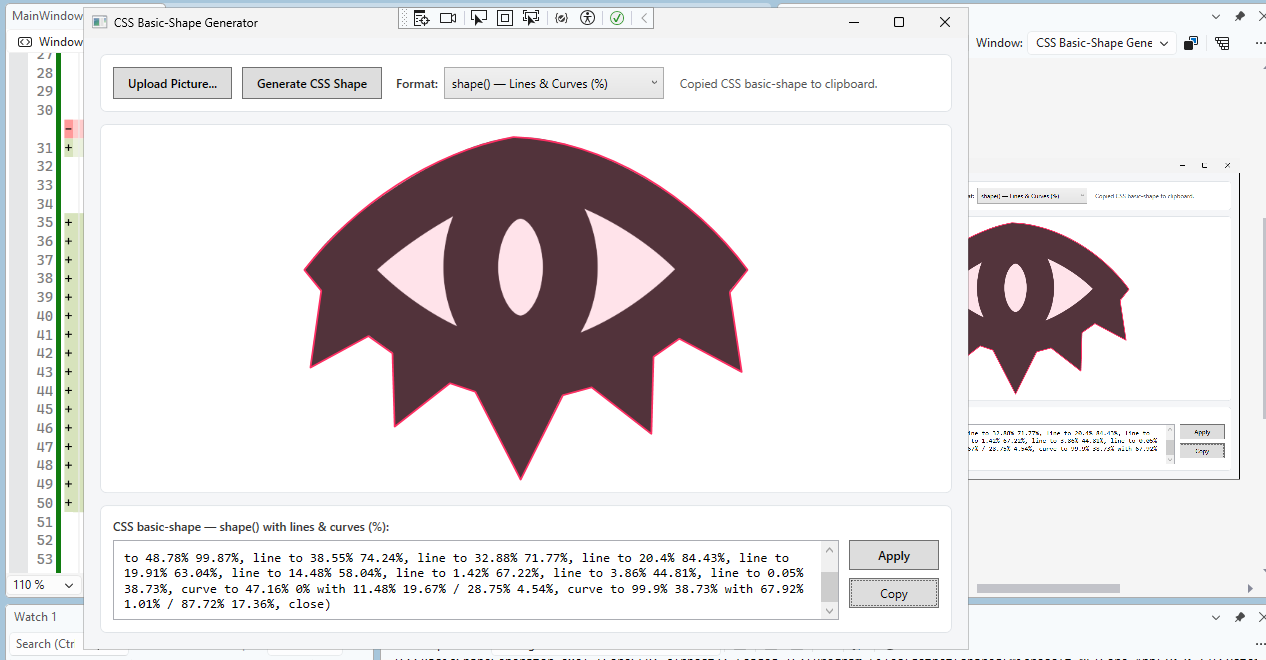The width and height of the screenshot is (1266, 660).
Task: Copy the CSS shape to clipboard
Action: coord(894,593)
